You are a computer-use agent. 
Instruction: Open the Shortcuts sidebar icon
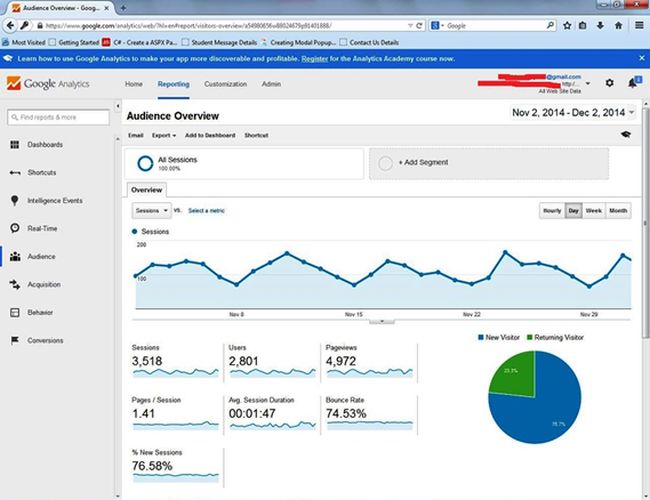point(15,173)
